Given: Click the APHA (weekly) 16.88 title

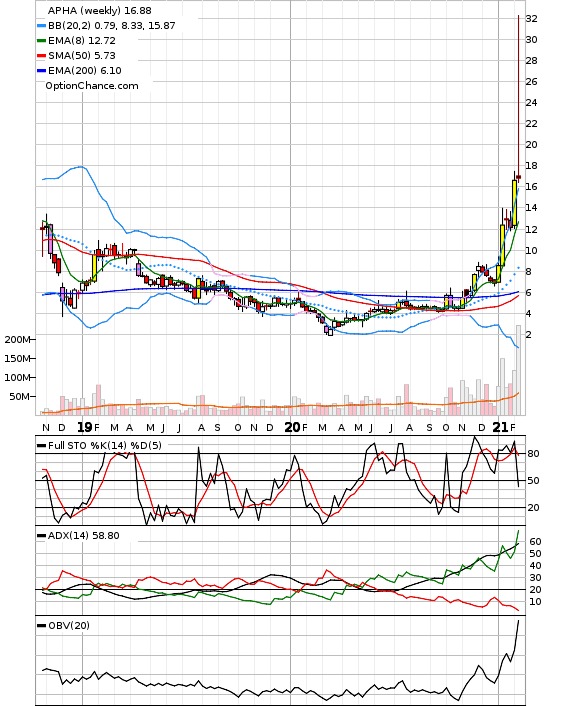Looking at the screenshot, I should pyautogui.click(x=100, y=10).
